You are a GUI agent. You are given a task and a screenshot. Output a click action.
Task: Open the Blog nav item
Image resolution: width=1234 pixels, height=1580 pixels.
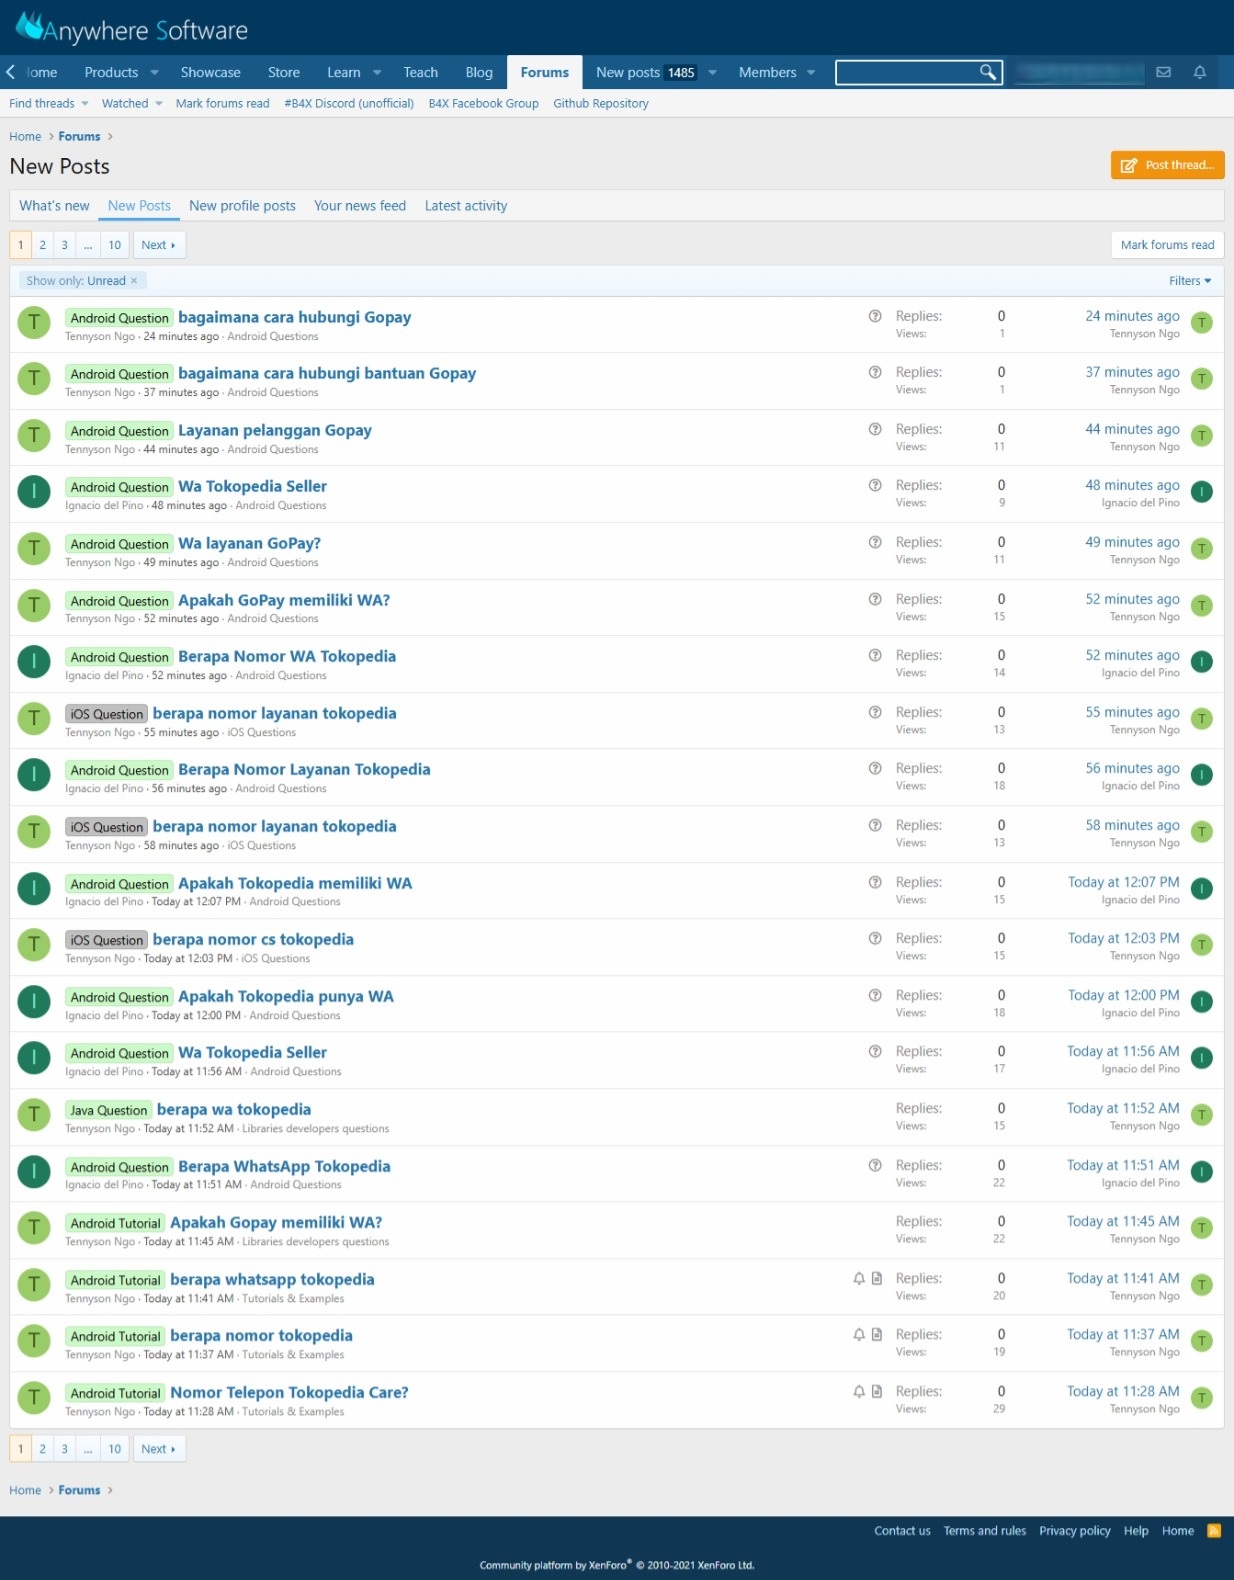point(479,72)
